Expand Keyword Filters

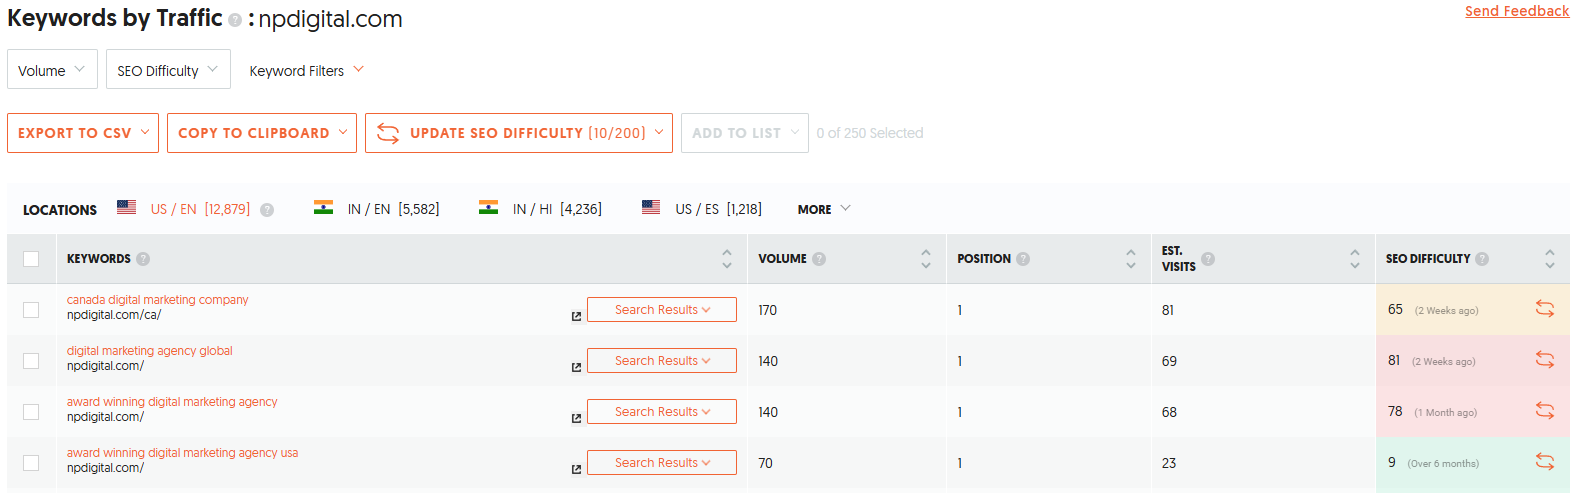(307, 70)
